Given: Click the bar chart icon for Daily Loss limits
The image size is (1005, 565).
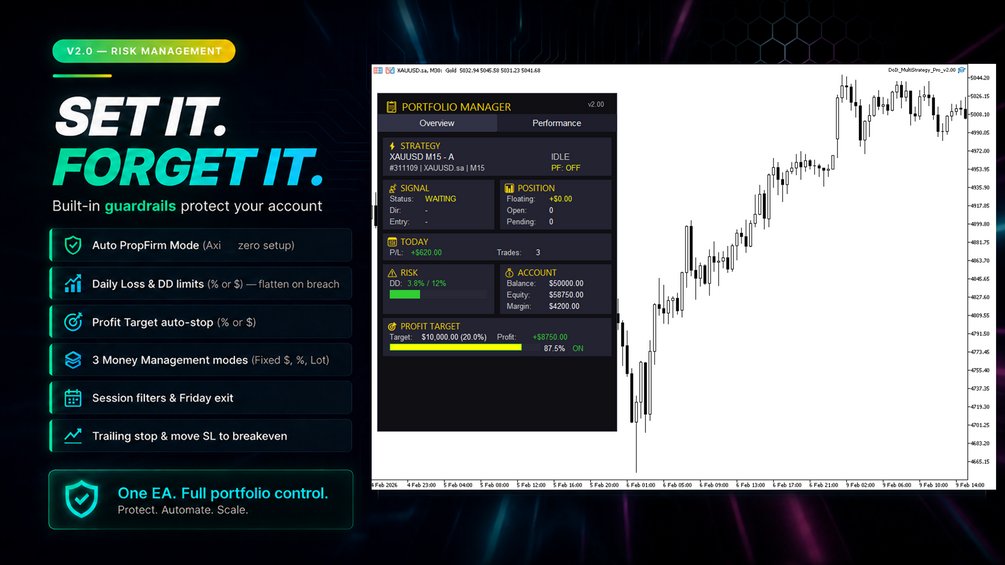Looking at the screenshot, I should 73,284.
